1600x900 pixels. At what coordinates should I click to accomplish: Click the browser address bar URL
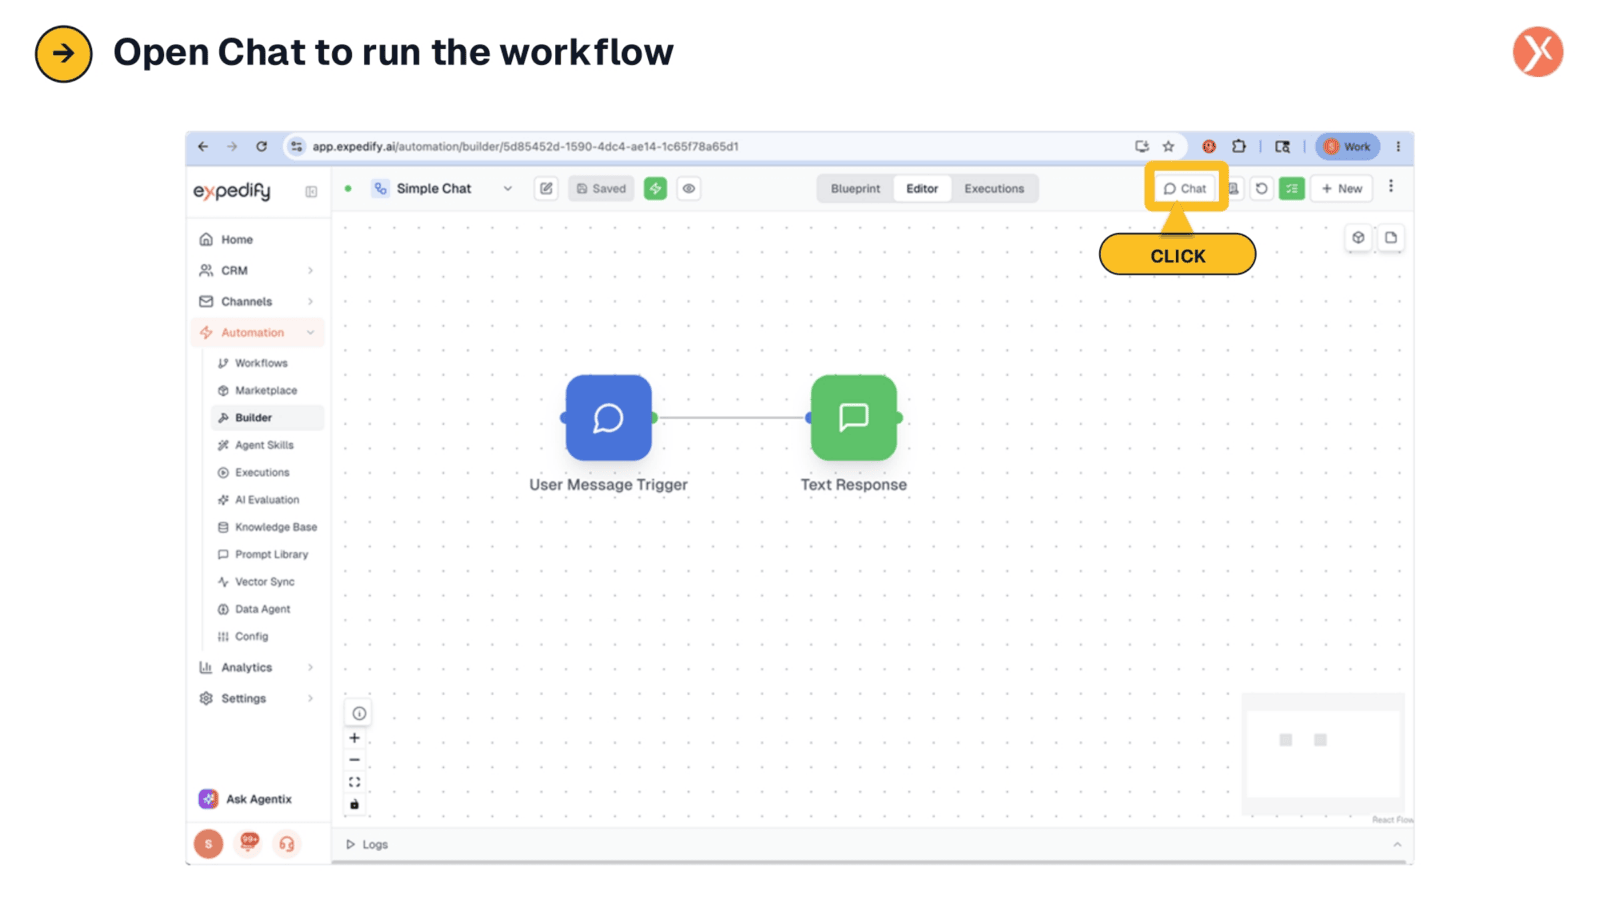tap(525, 147)
